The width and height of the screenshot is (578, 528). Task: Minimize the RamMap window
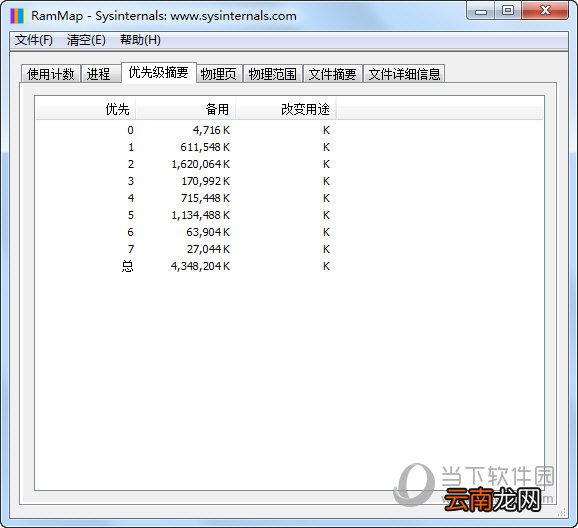pyautogui.click(x=481, y=11)
